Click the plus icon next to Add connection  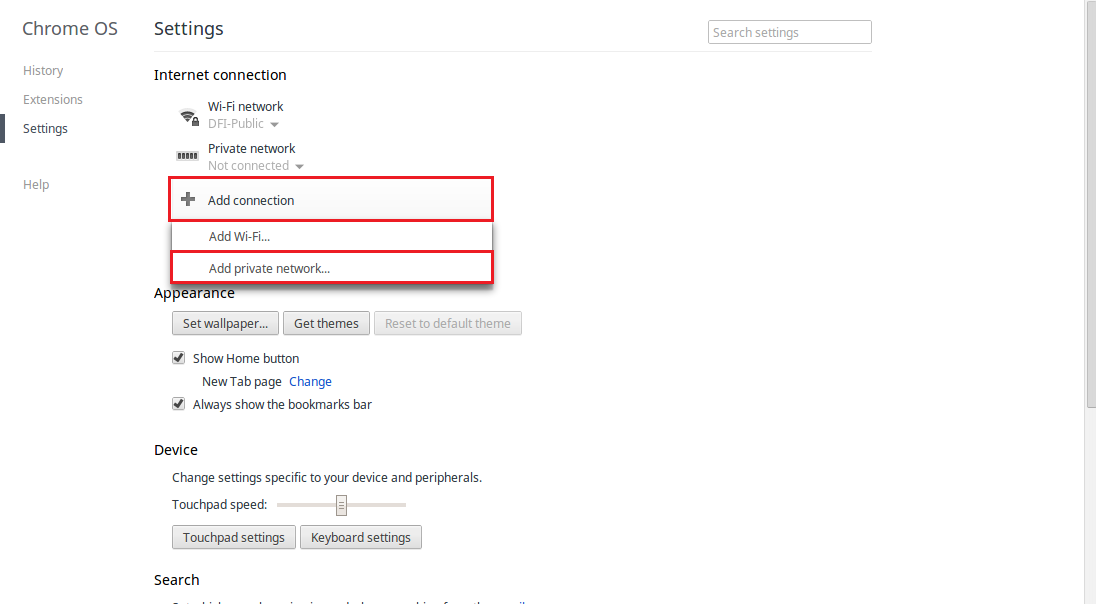(188, 199)
